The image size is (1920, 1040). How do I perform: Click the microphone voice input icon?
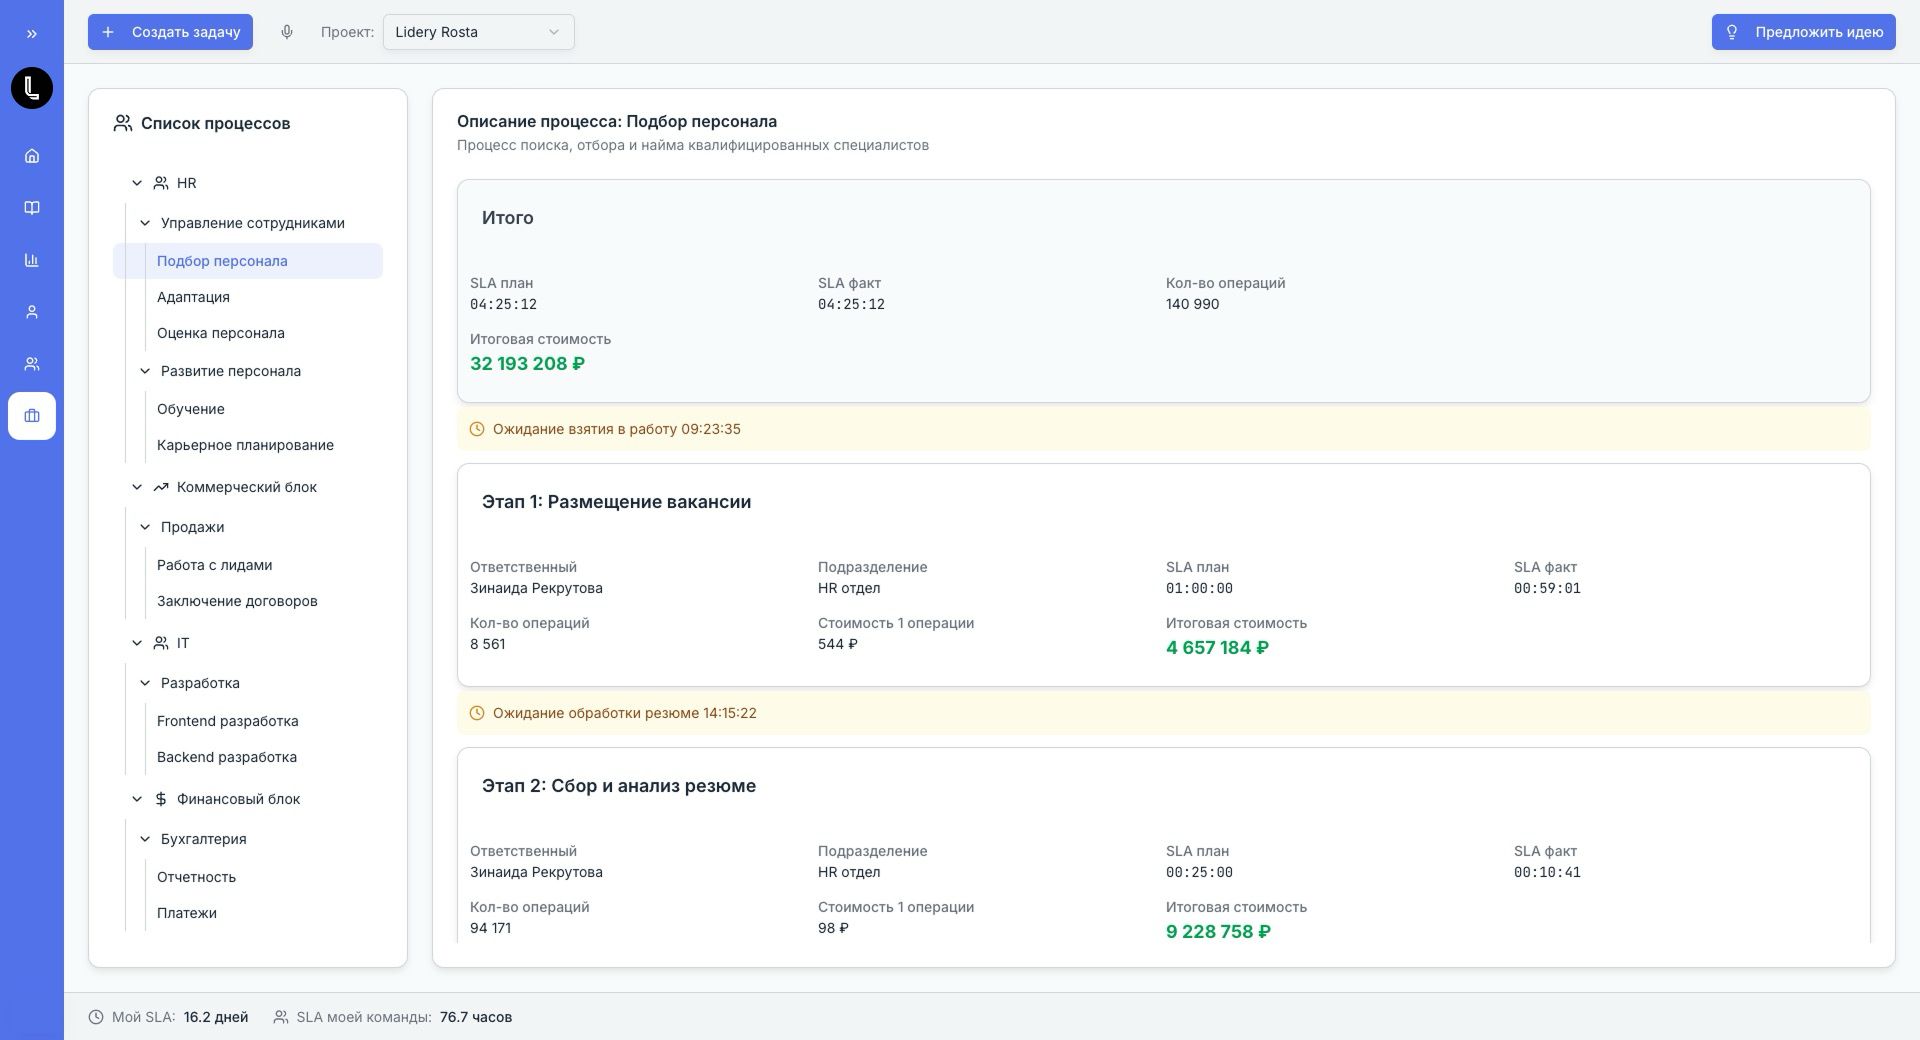[287, 32]
